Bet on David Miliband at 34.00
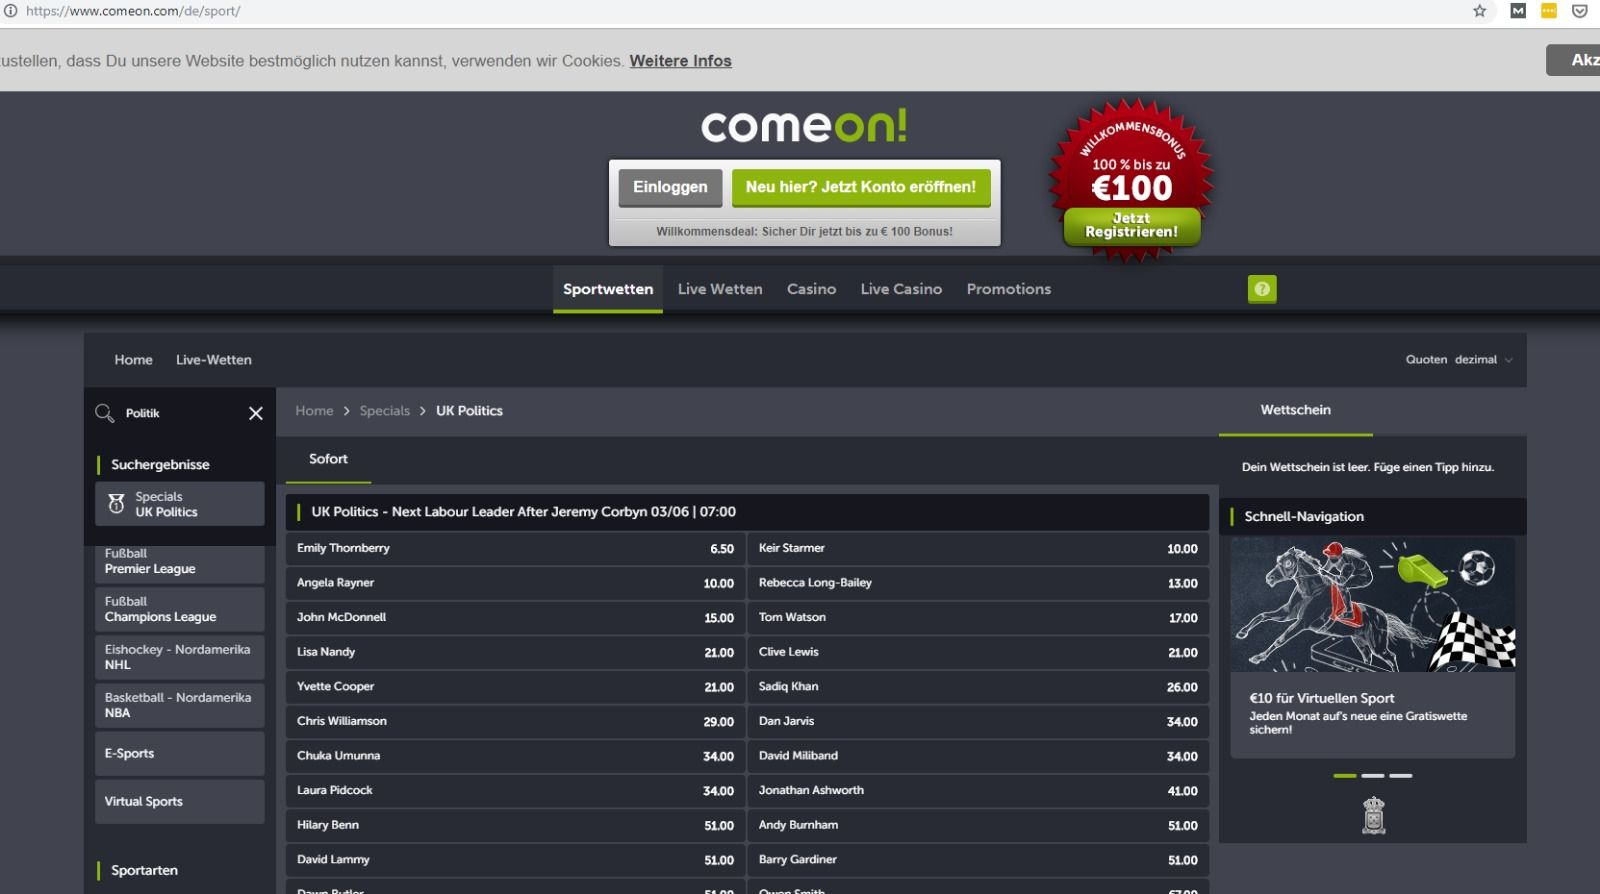The width and height of the screenshot is (1600, 894). [x=978, y=756]
